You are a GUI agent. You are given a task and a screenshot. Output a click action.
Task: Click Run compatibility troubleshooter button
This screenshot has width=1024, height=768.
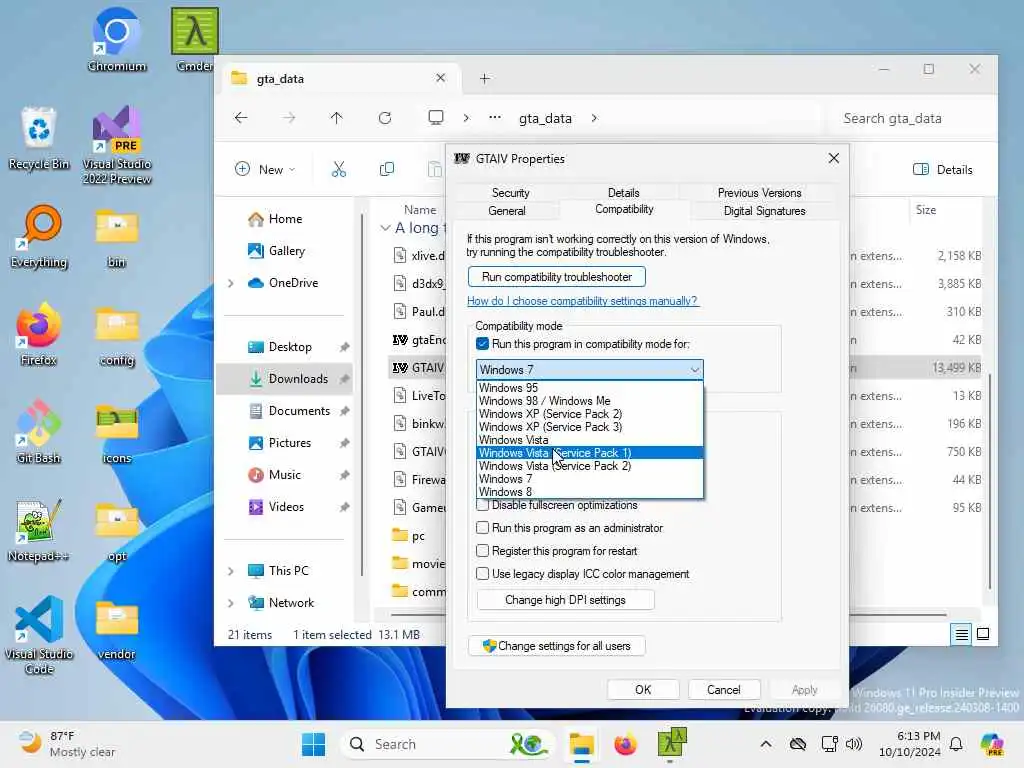pos(556,277)
